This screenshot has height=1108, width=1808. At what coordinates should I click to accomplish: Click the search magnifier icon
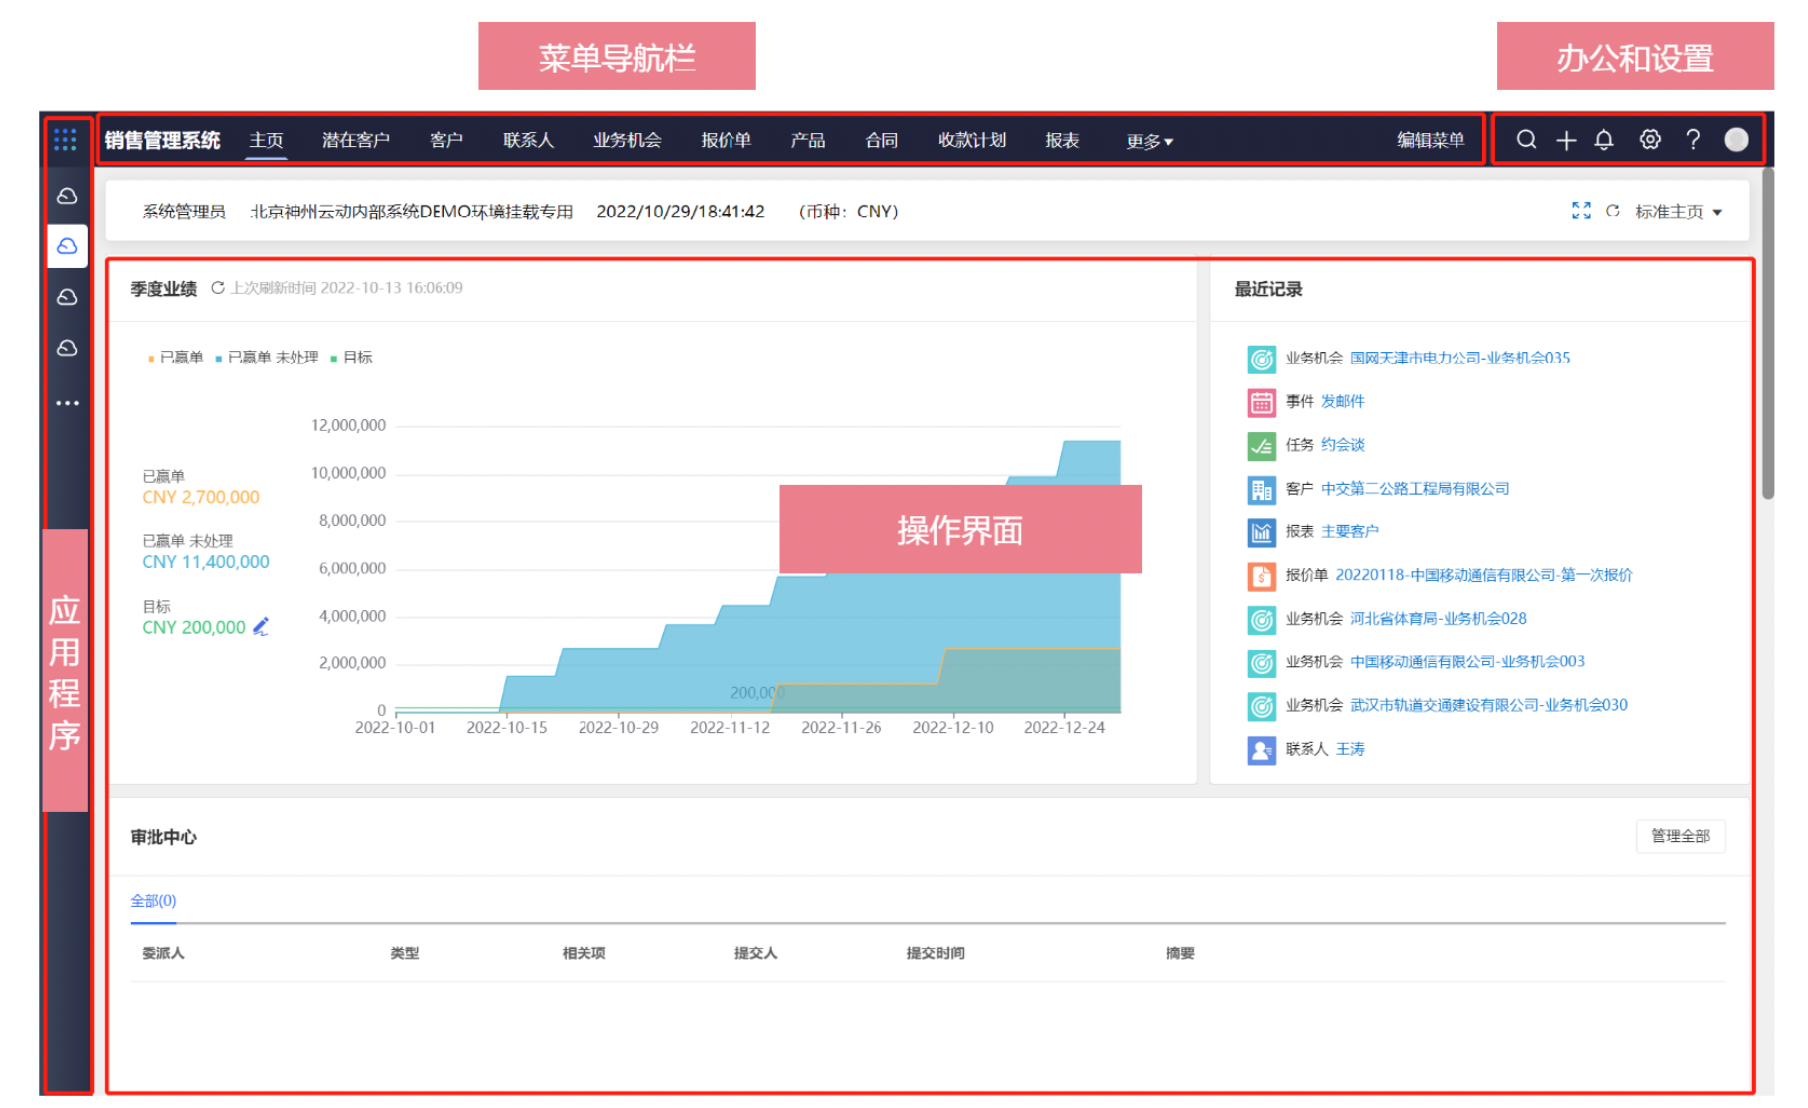(1526, 140)
